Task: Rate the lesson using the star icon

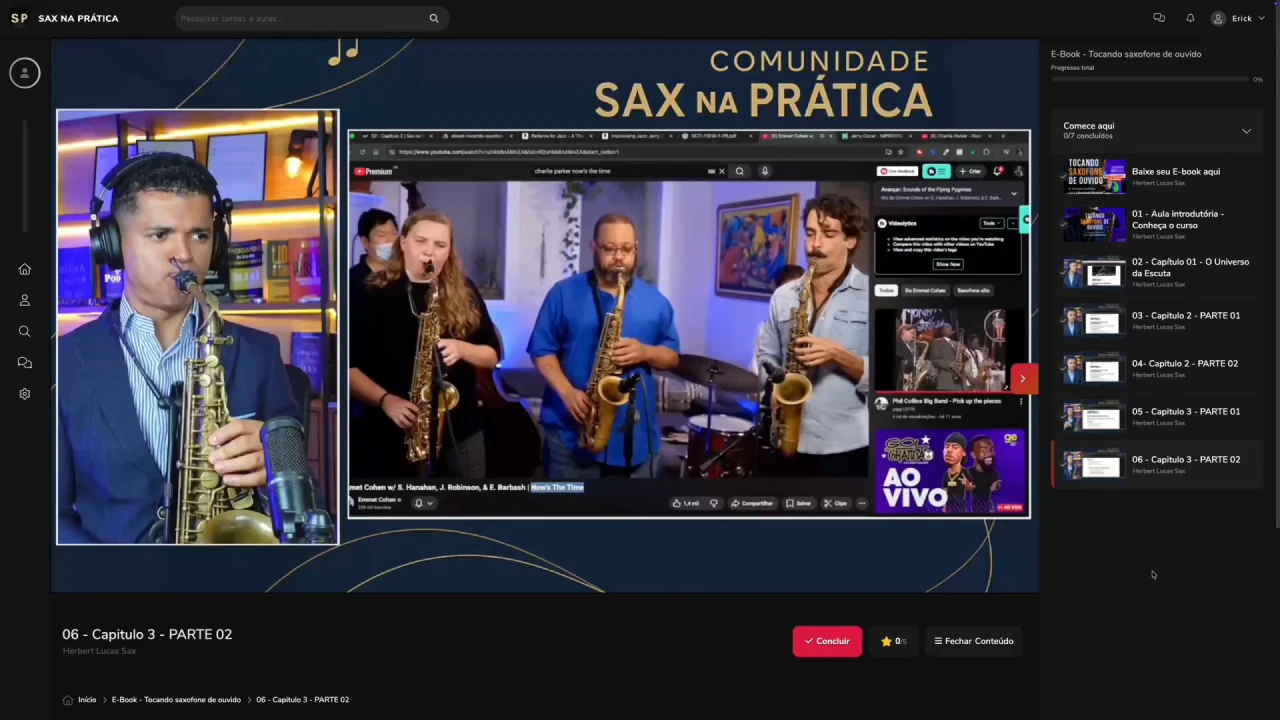Action: coord(886,641)
